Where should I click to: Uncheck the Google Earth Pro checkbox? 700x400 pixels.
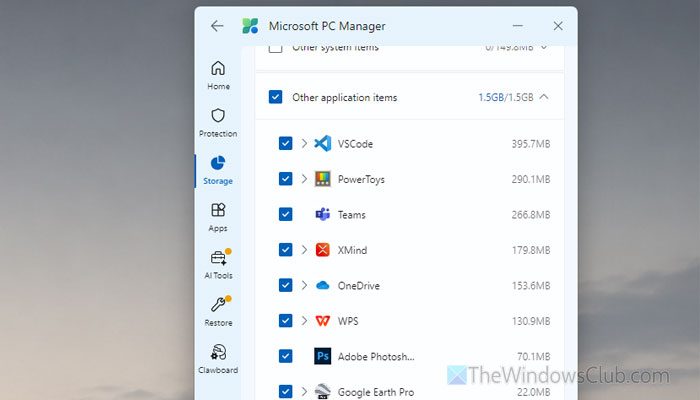286,392
